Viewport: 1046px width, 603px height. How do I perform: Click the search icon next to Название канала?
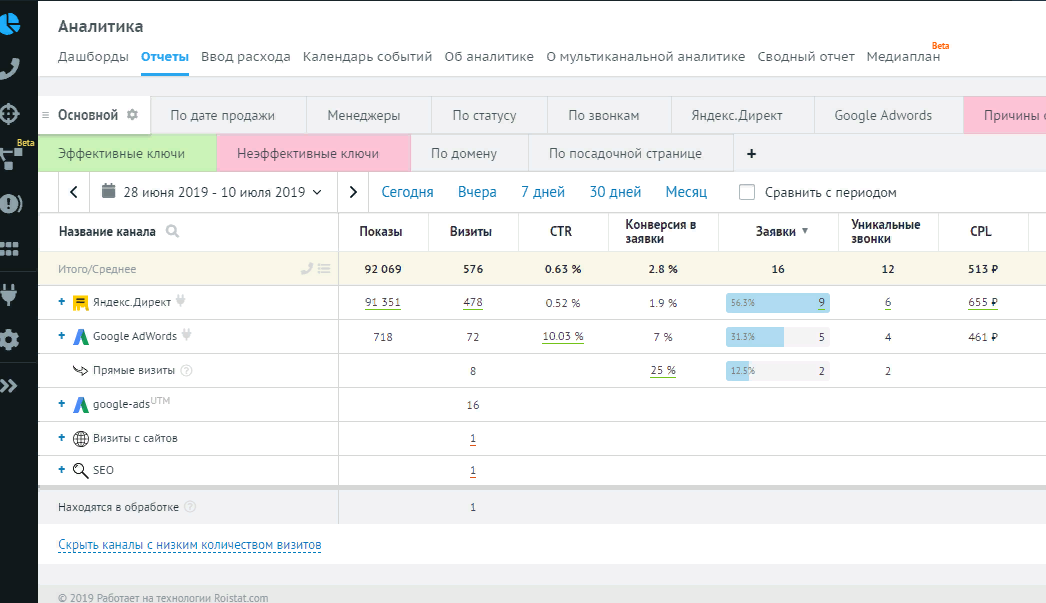pos(172,231)
